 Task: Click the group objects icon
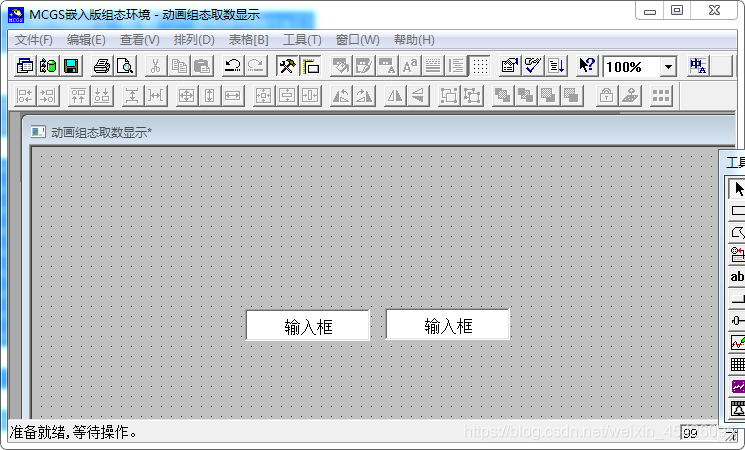tap(449, 96)
